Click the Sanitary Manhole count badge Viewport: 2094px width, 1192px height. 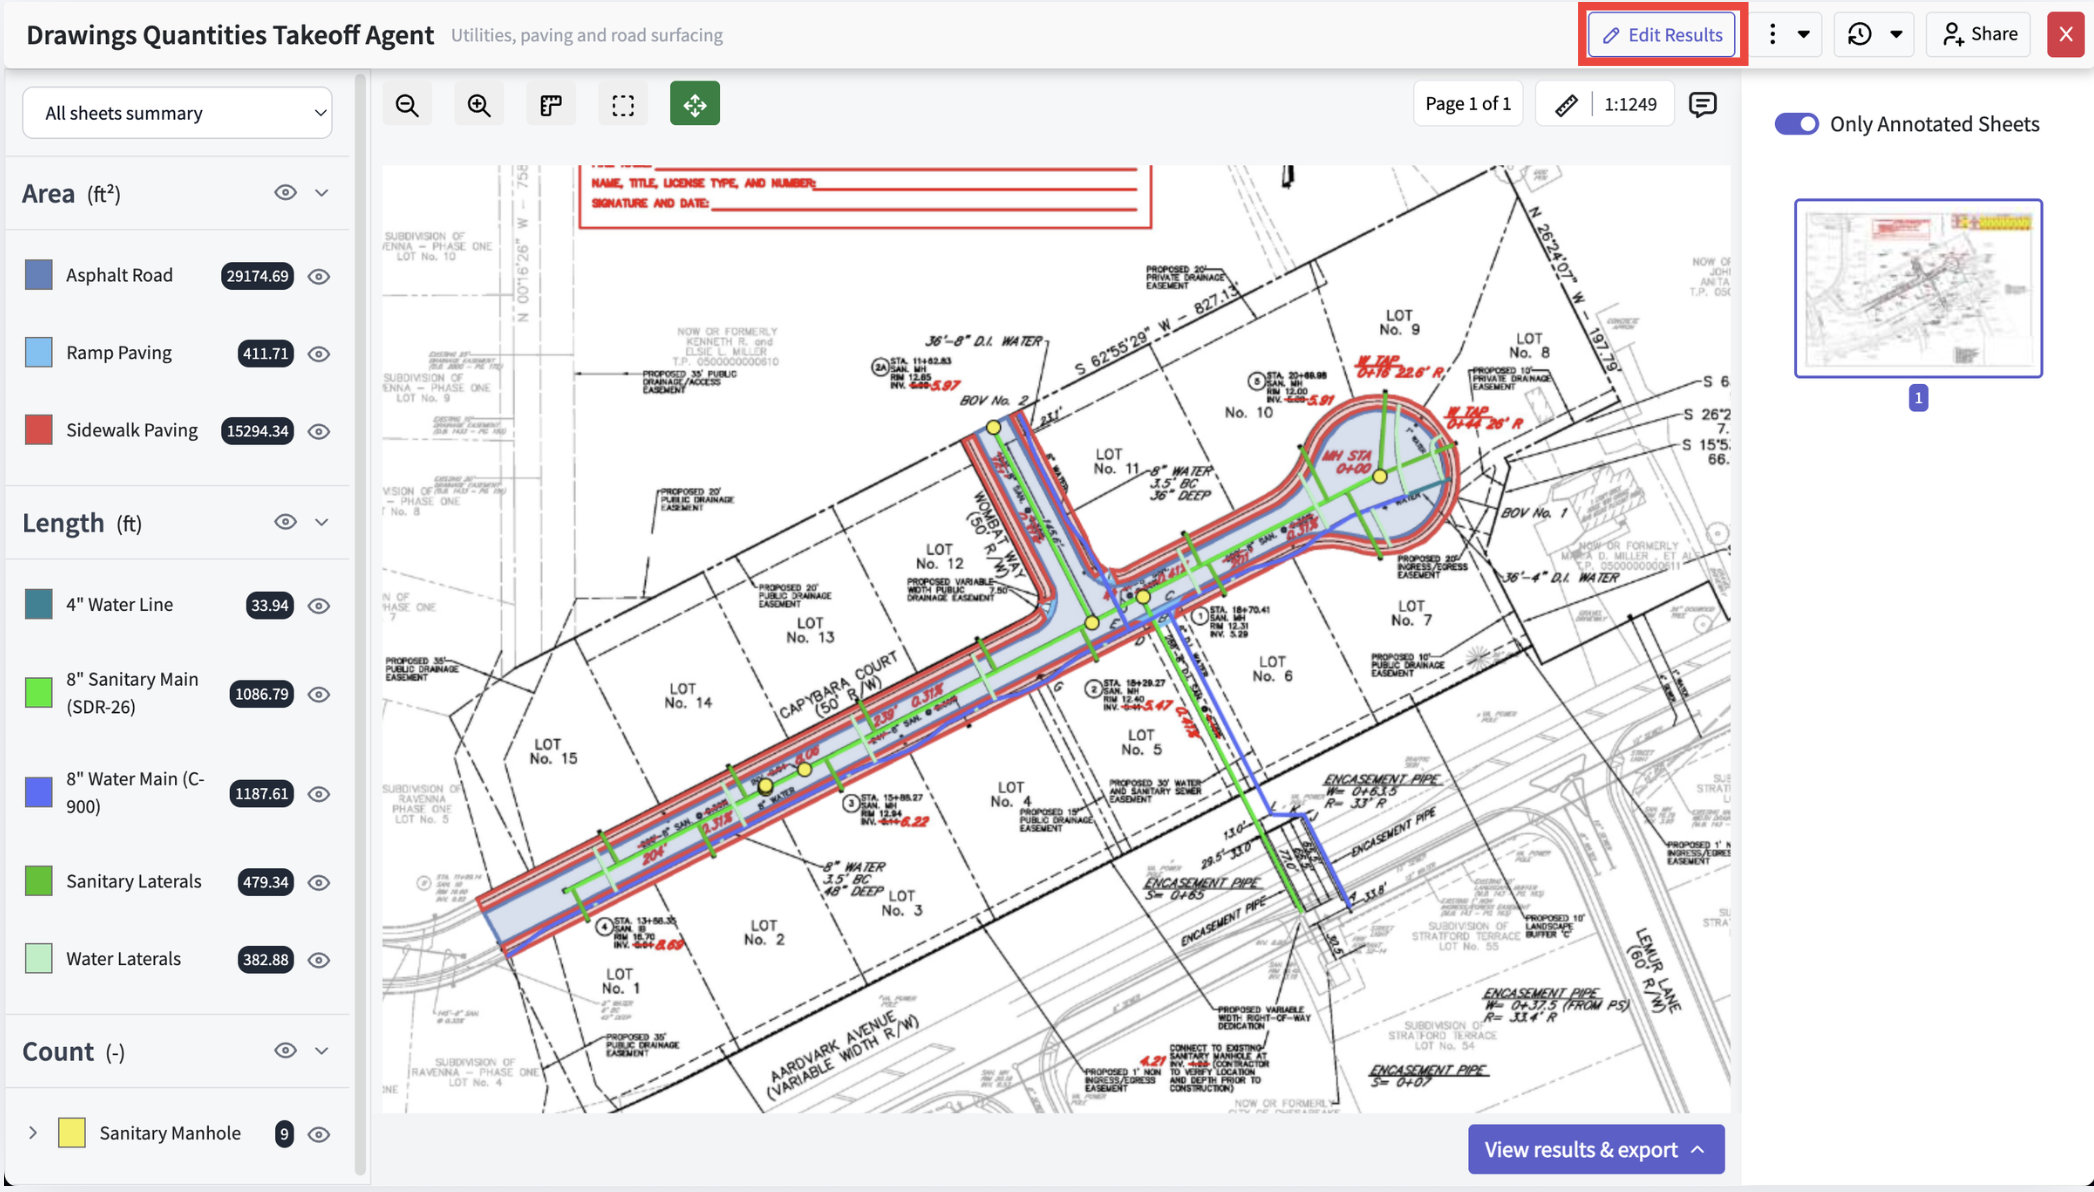point(284,1134)
